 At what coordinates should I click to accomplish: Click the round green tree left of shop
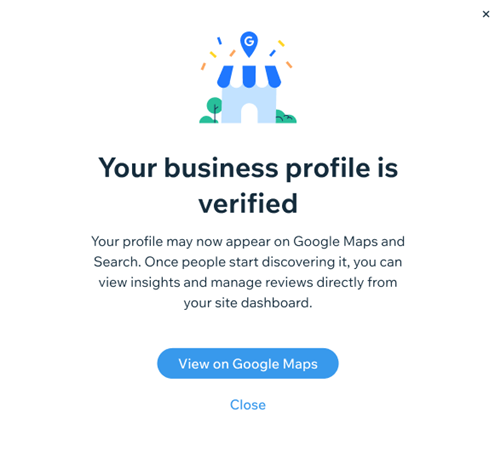coord(214,105)
